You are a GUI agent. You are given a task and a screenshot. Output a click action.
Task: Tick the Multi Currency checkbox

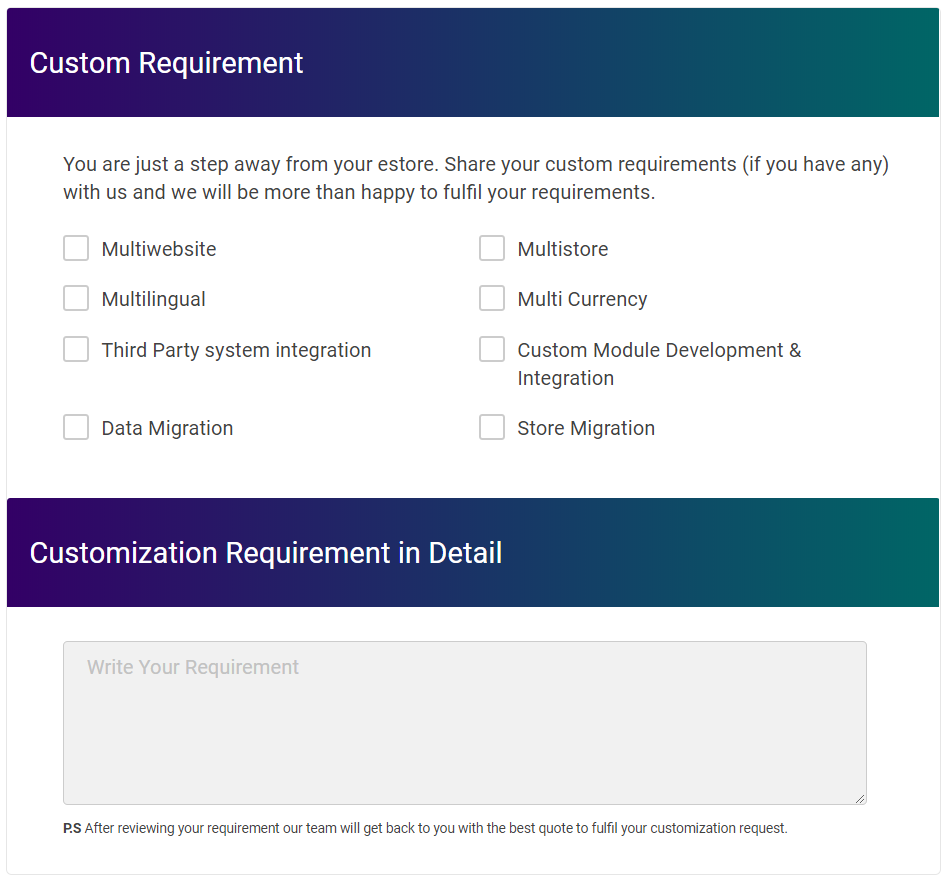pos(492,298)
